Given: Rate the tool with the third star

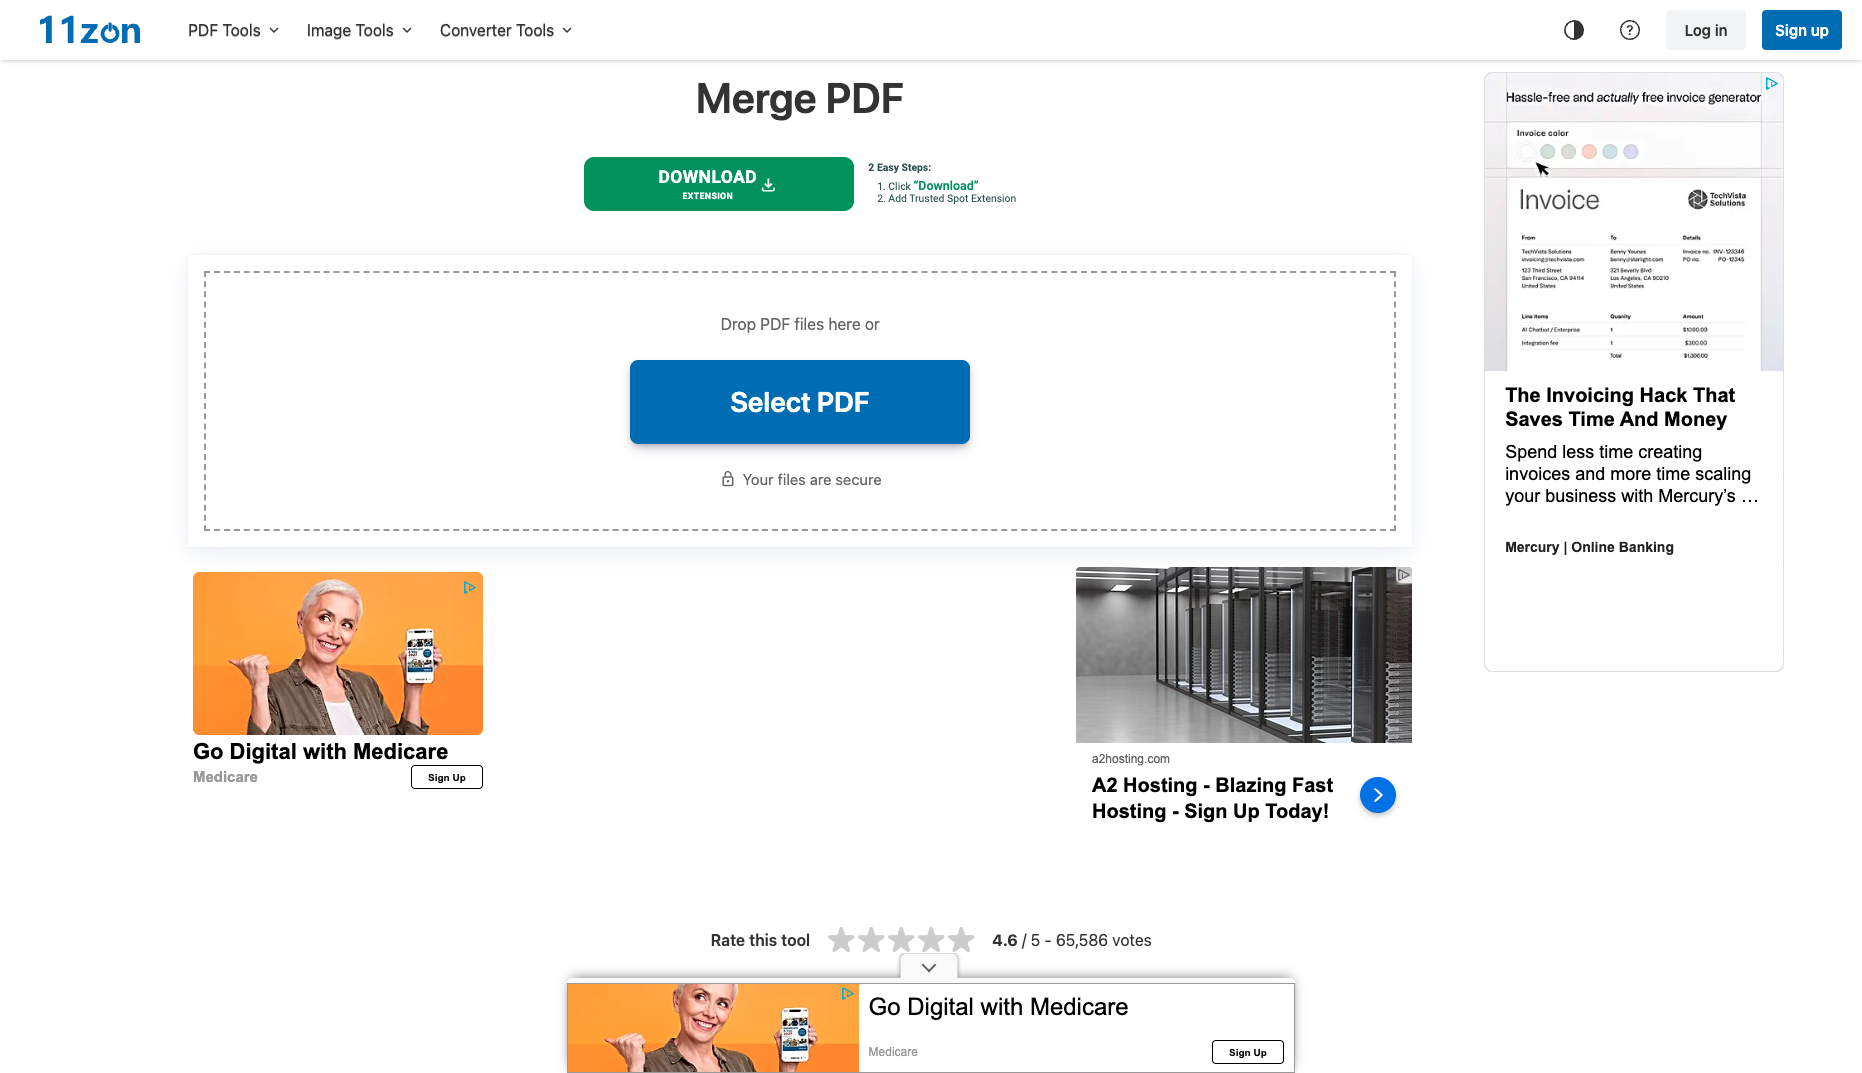Looking at the screenshot, I should pos(902,940).
